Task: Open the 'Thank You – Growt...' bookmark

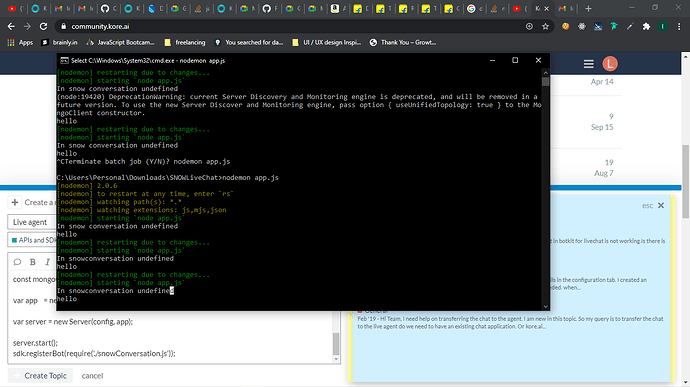Action: pos(403,42)
